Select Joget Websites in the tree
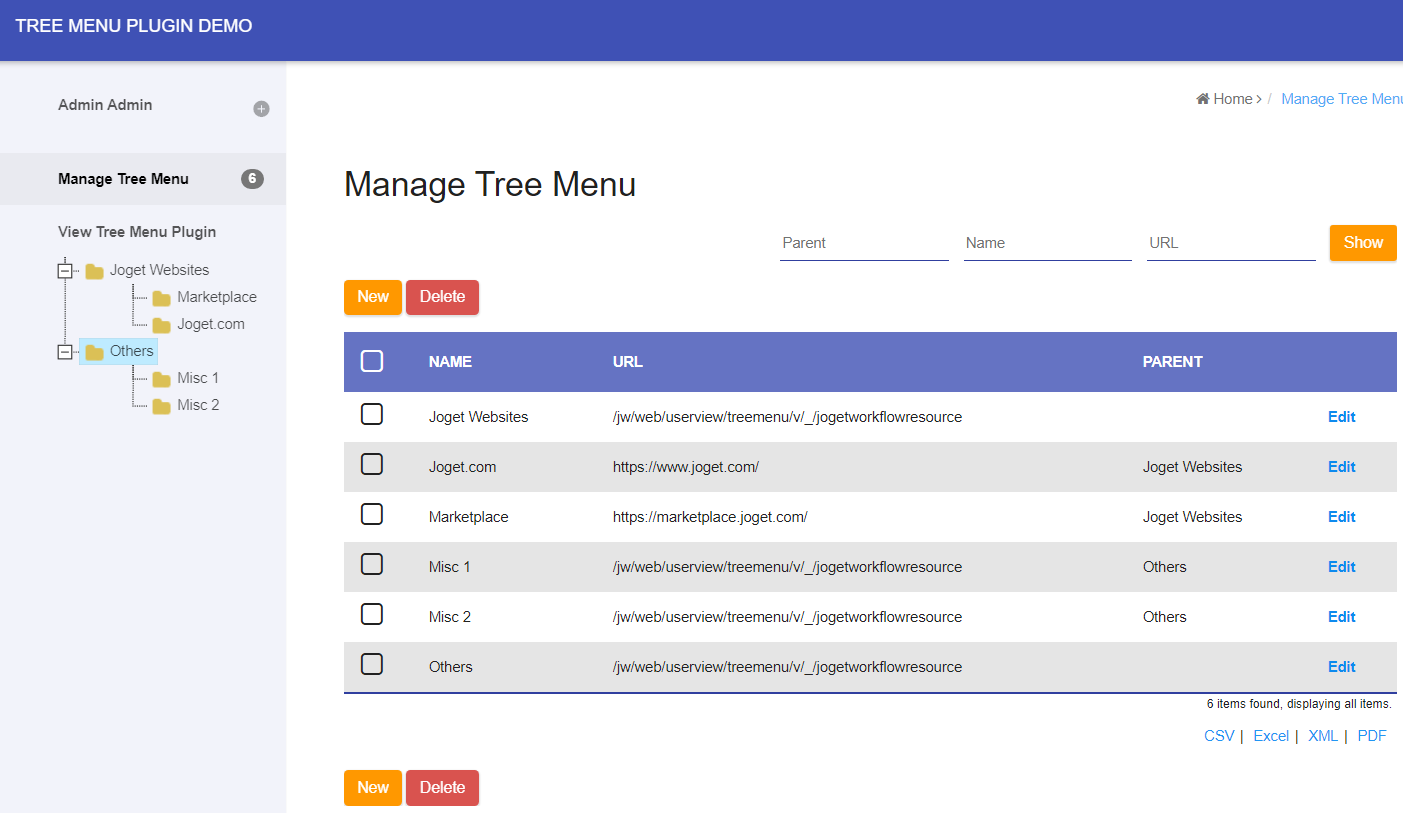1403x813 pixels. (x=159, y=270)
